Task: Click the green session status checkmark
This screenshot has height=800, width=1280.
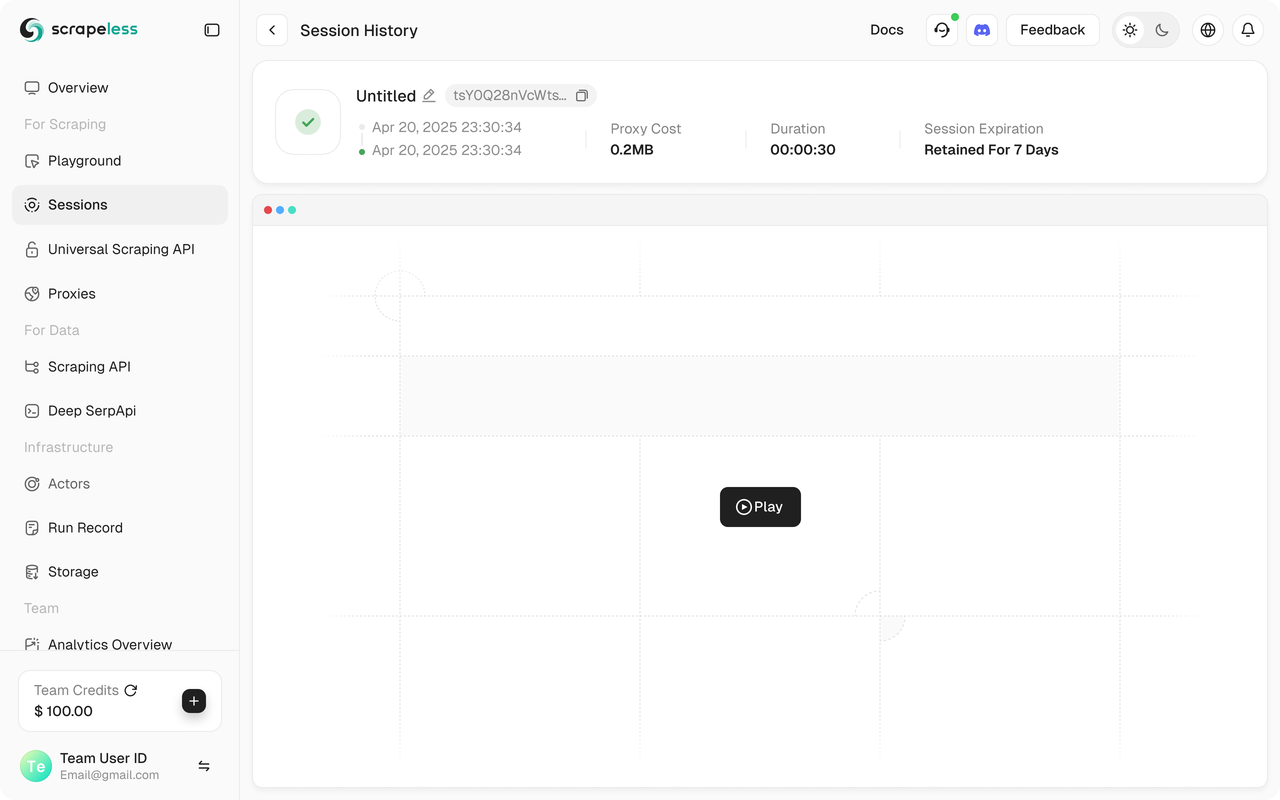Action: (308, 122)
